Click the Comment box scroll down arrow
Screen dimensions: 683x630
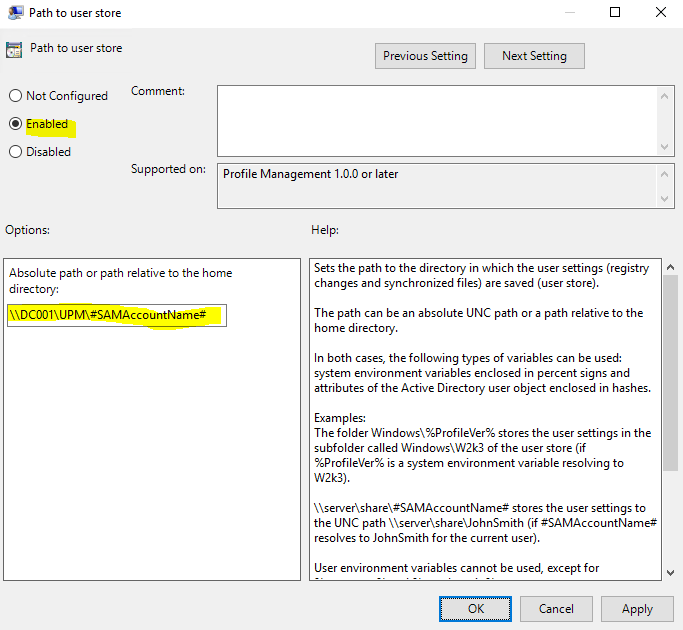coord(667,147)
